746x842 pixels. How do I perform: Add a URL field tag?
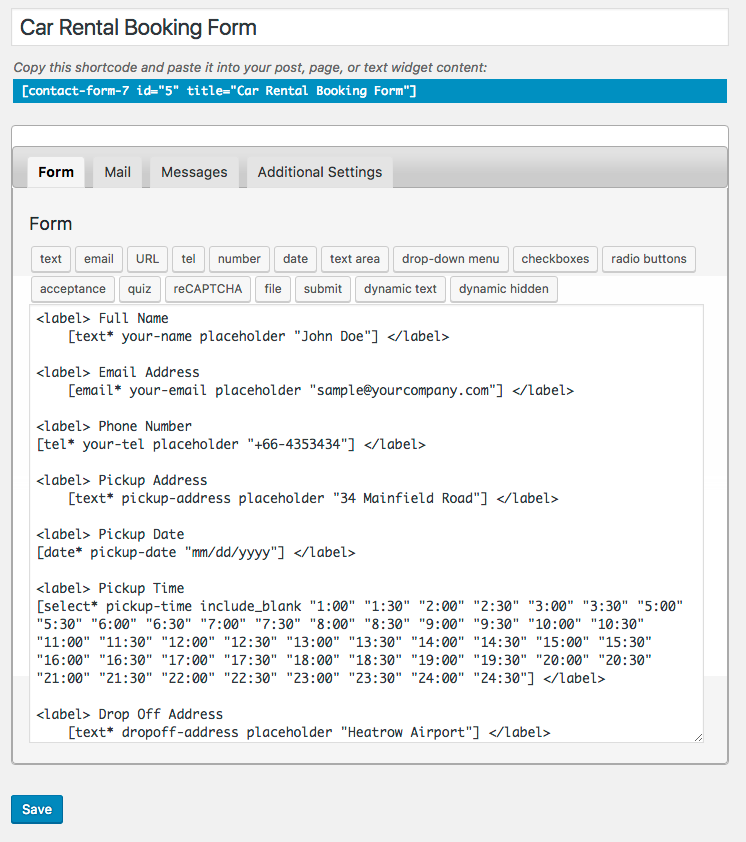pos(147,259)
